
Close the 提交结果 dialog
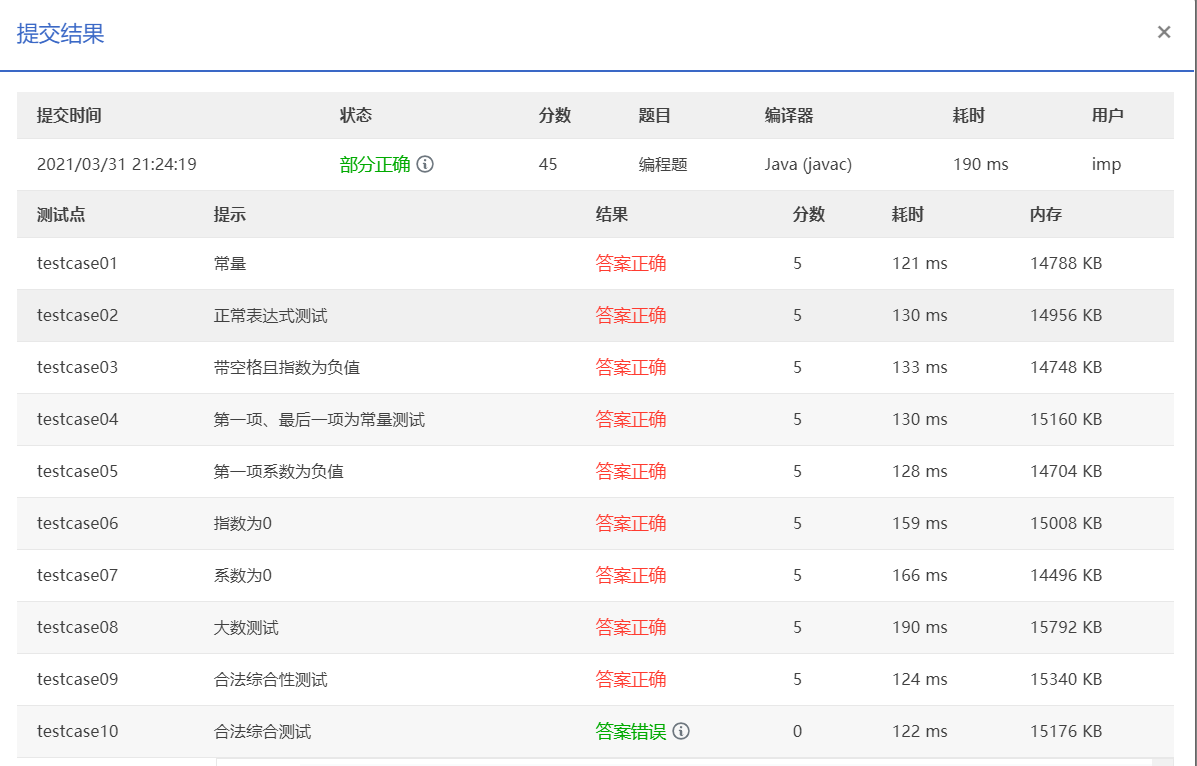1163,32
